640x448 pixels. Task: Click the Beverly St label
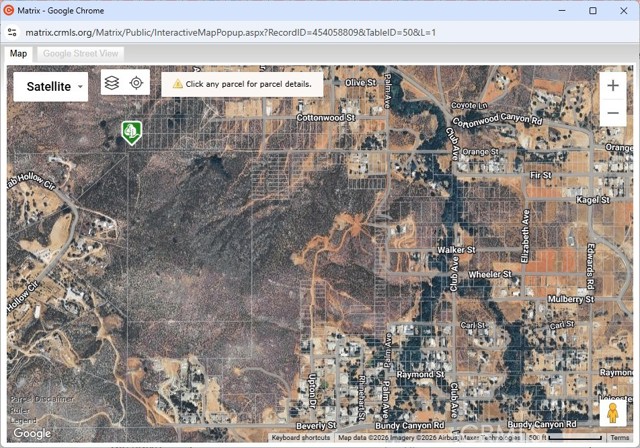coord(316,426)
